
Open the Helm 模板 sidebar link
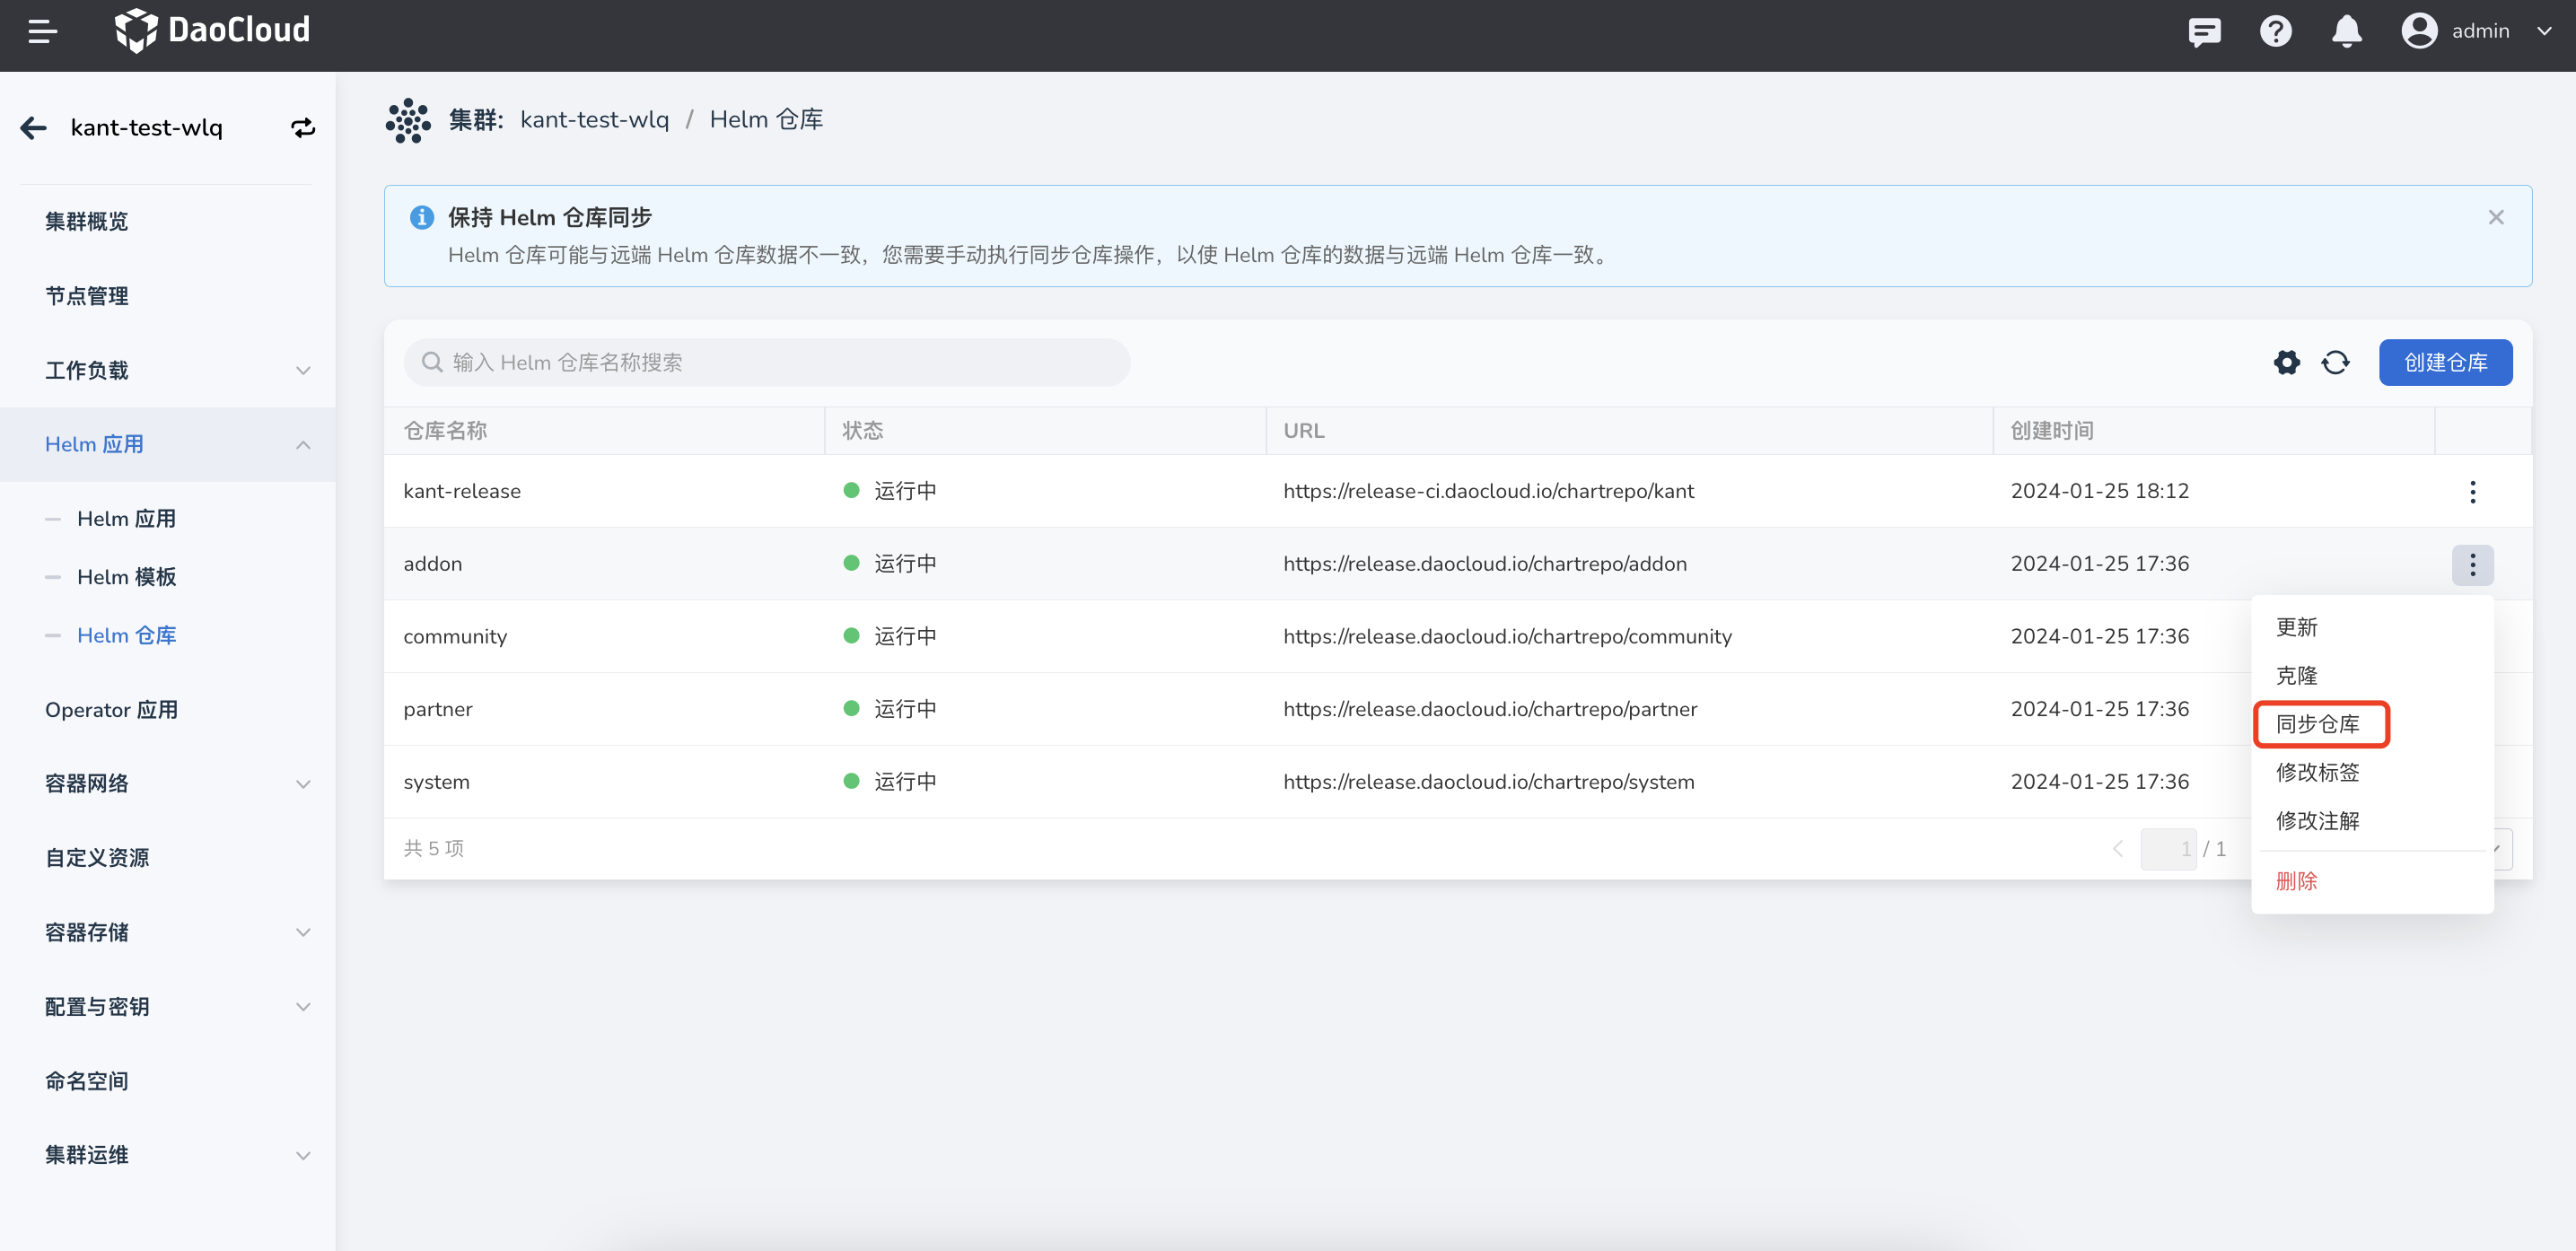tap(127, 577)
